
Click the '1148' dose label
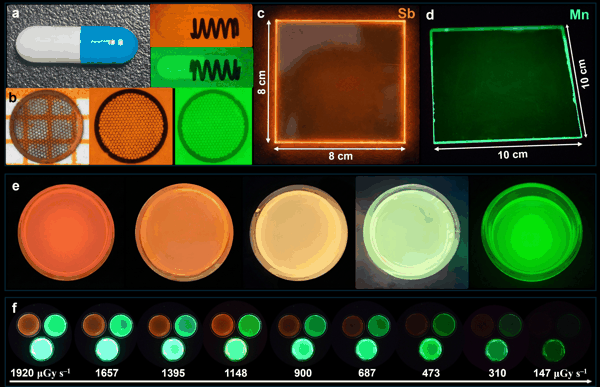click(x=236, y=373)
